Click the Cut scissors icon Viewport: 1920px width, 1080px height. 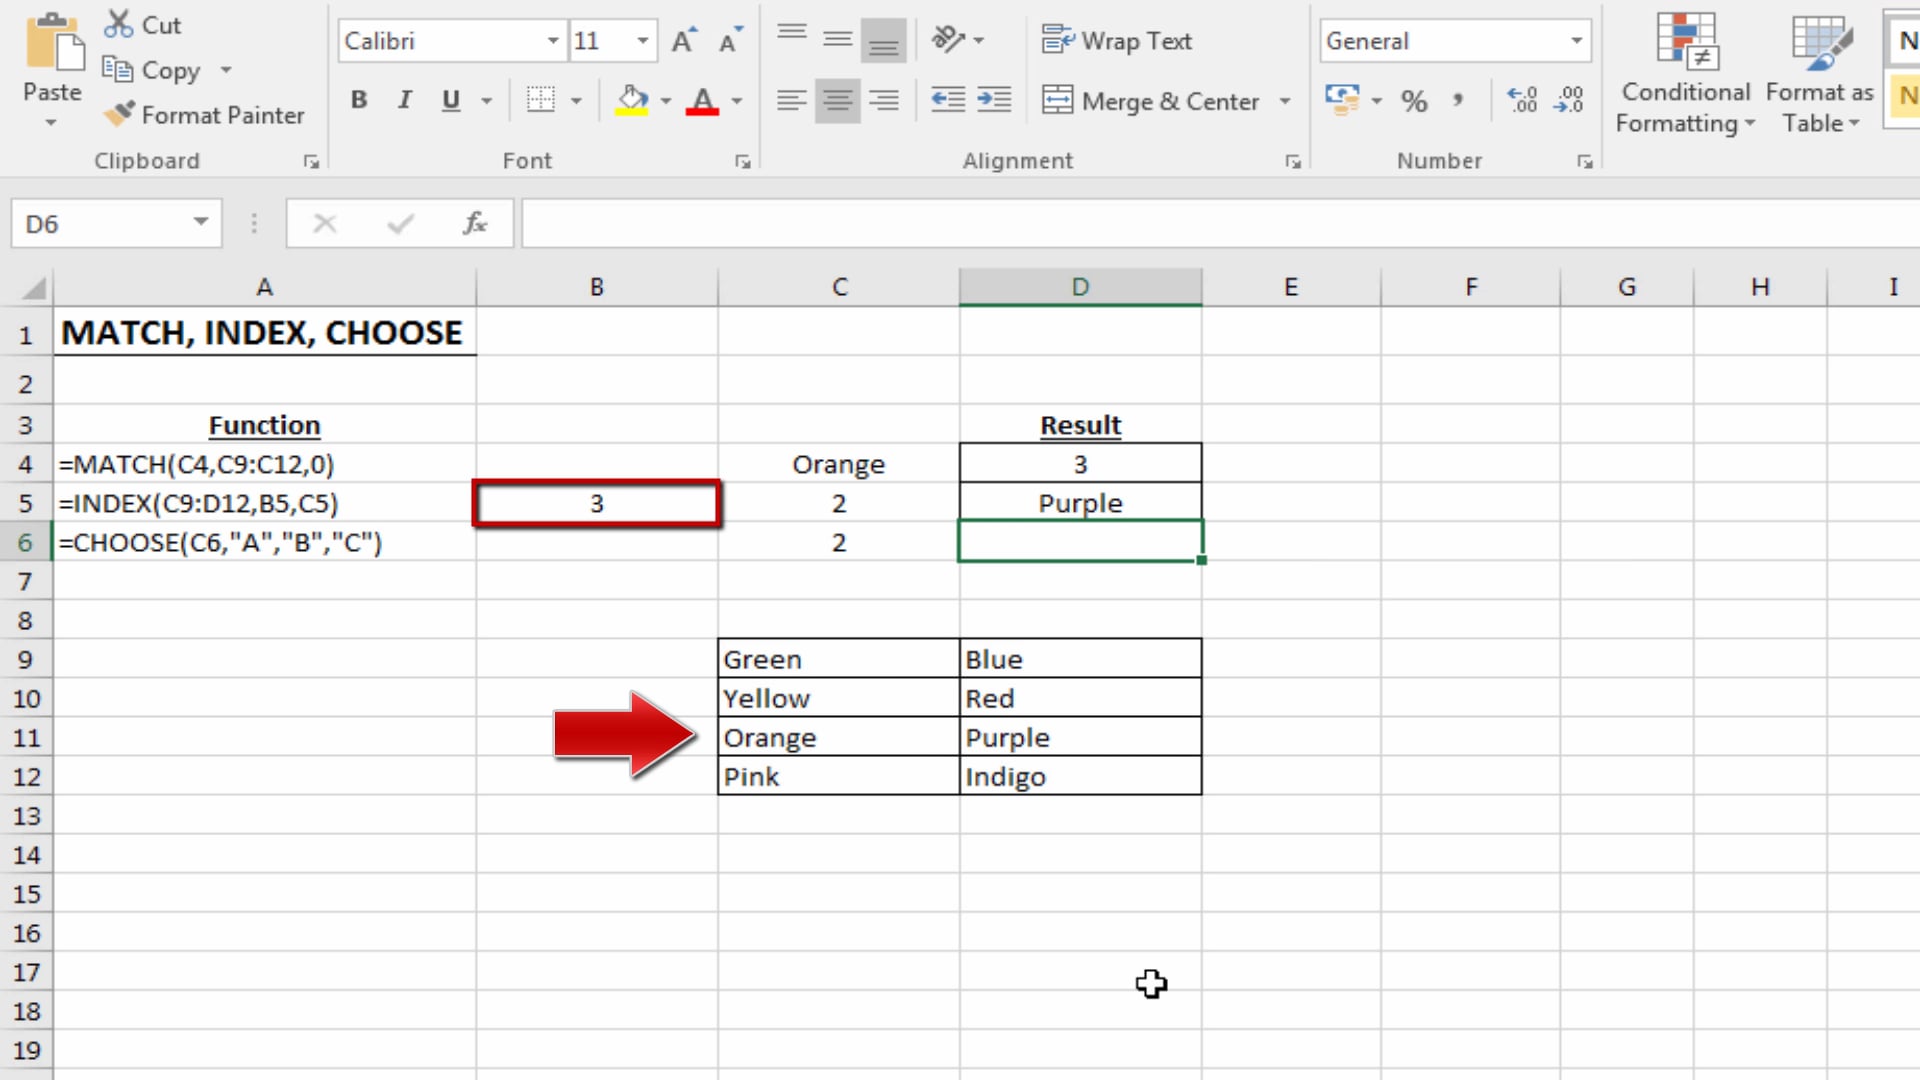(x=119, y=24)
